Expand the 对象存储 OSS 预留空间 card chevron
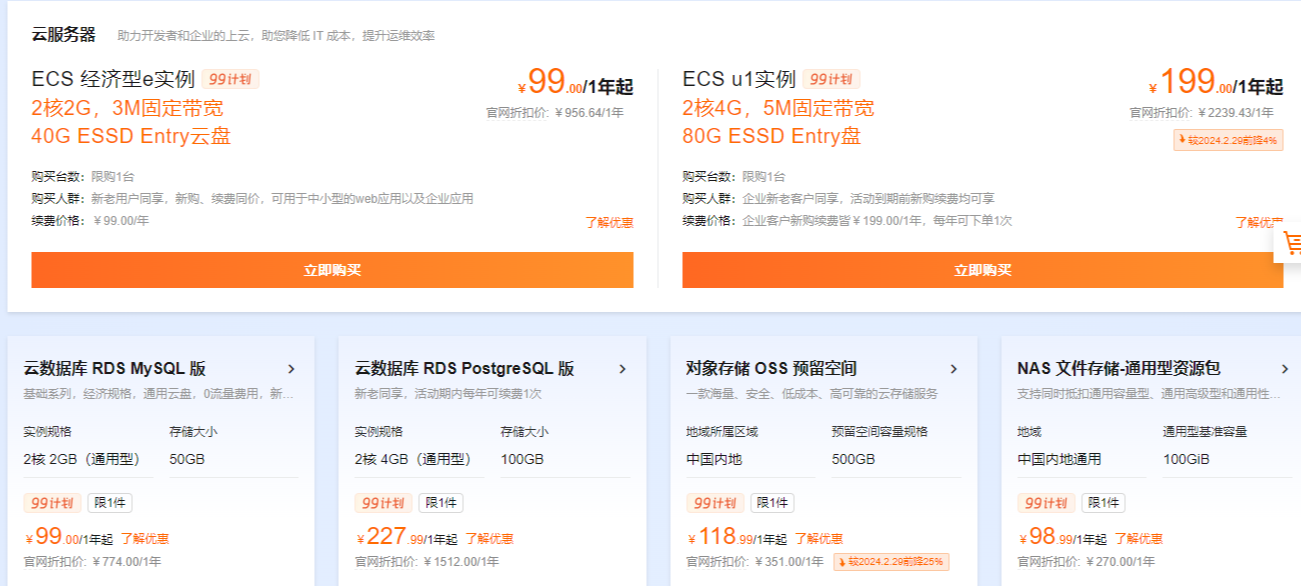 click(953, 369)
